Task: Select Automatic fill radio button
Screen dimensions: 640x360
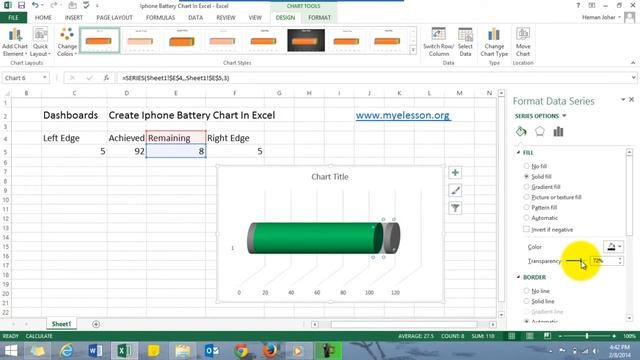Action: pyautogui.click(x=527, y=218)
